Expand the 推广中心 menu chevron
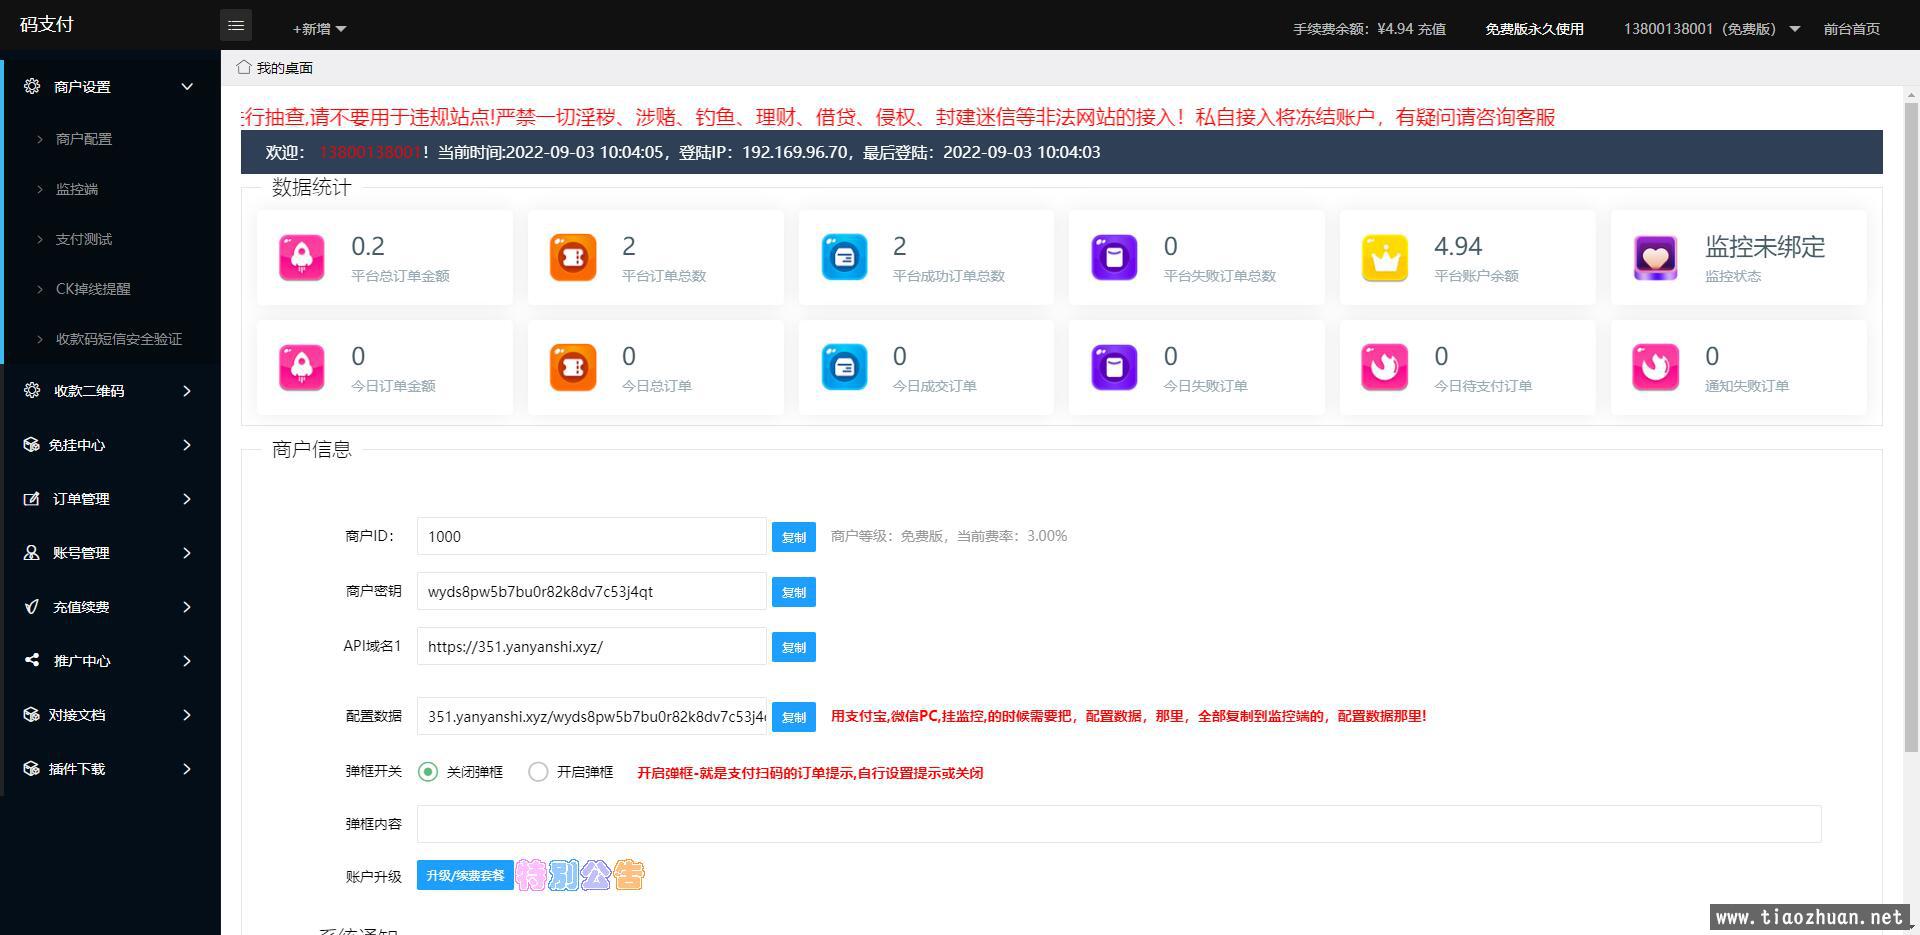The height and width of the screenshot is (935, 1920). (187, 661)
